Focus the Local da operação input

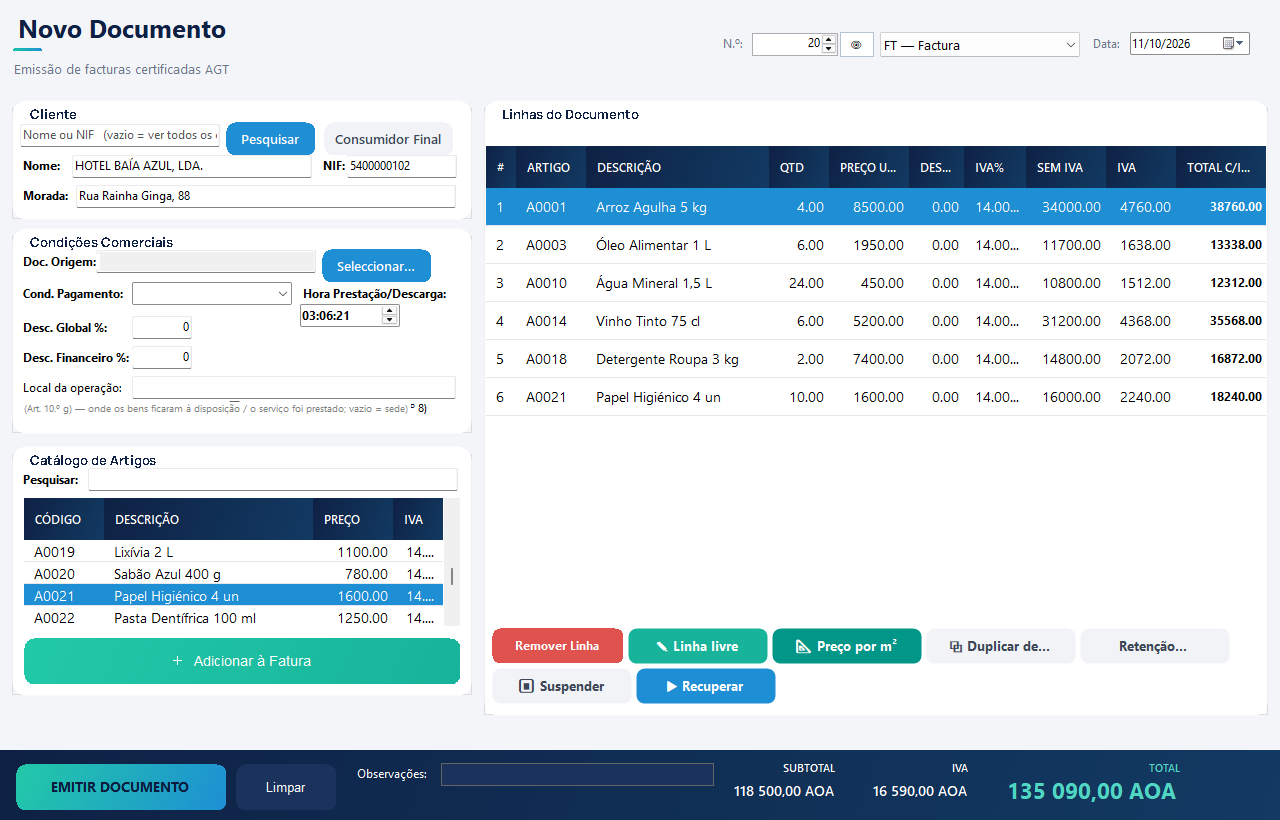point(294,388)
